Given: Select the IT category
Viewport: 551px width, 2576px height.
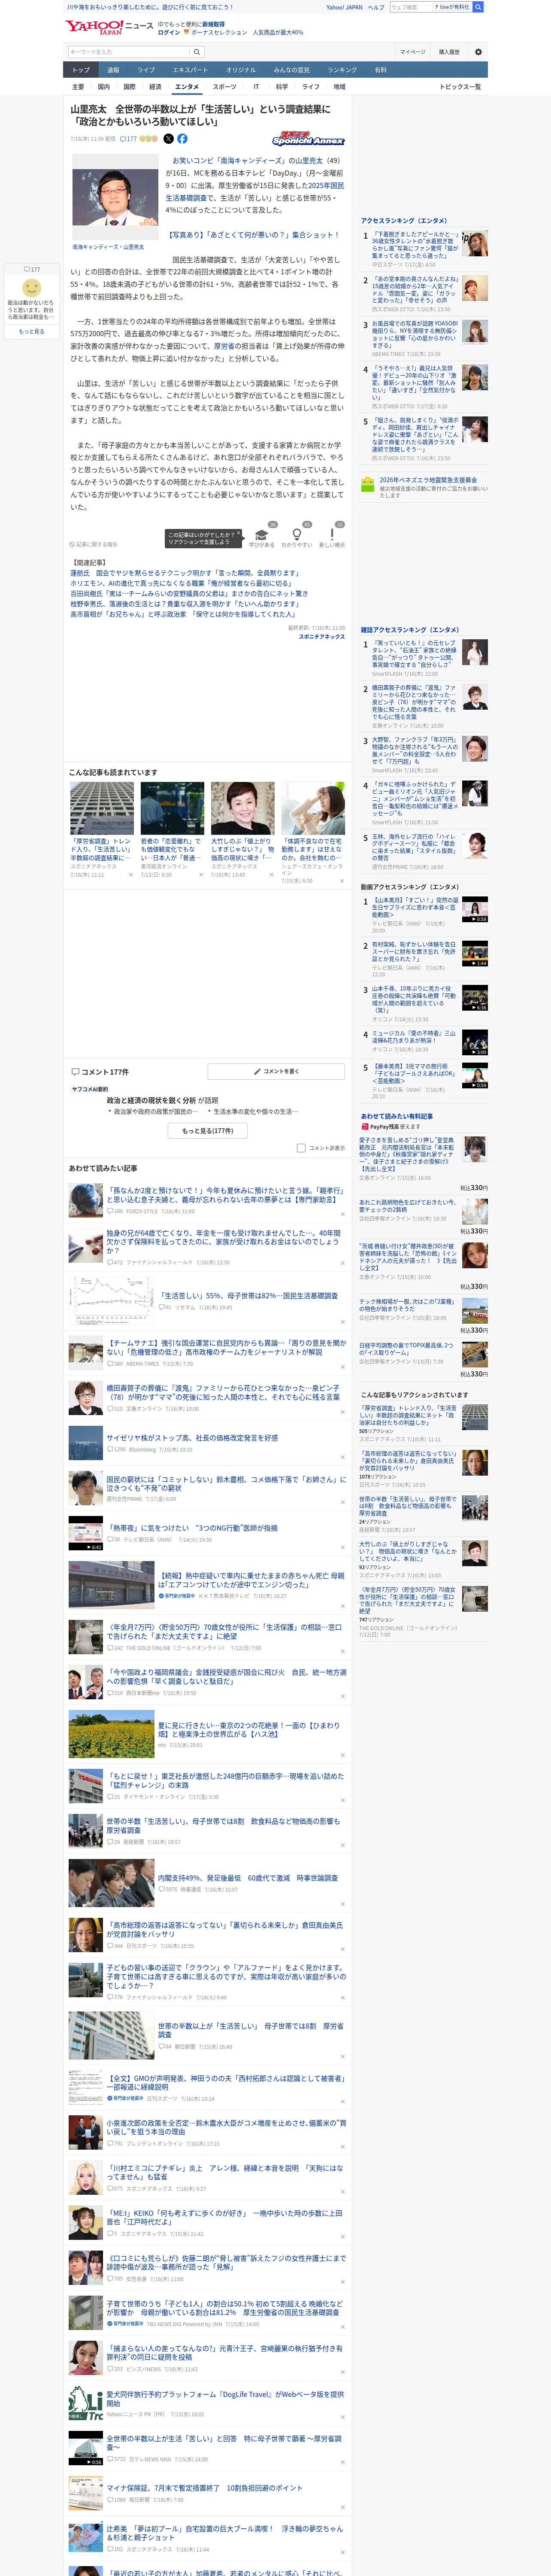Looking at the screenshot, I should click(256, 87).
